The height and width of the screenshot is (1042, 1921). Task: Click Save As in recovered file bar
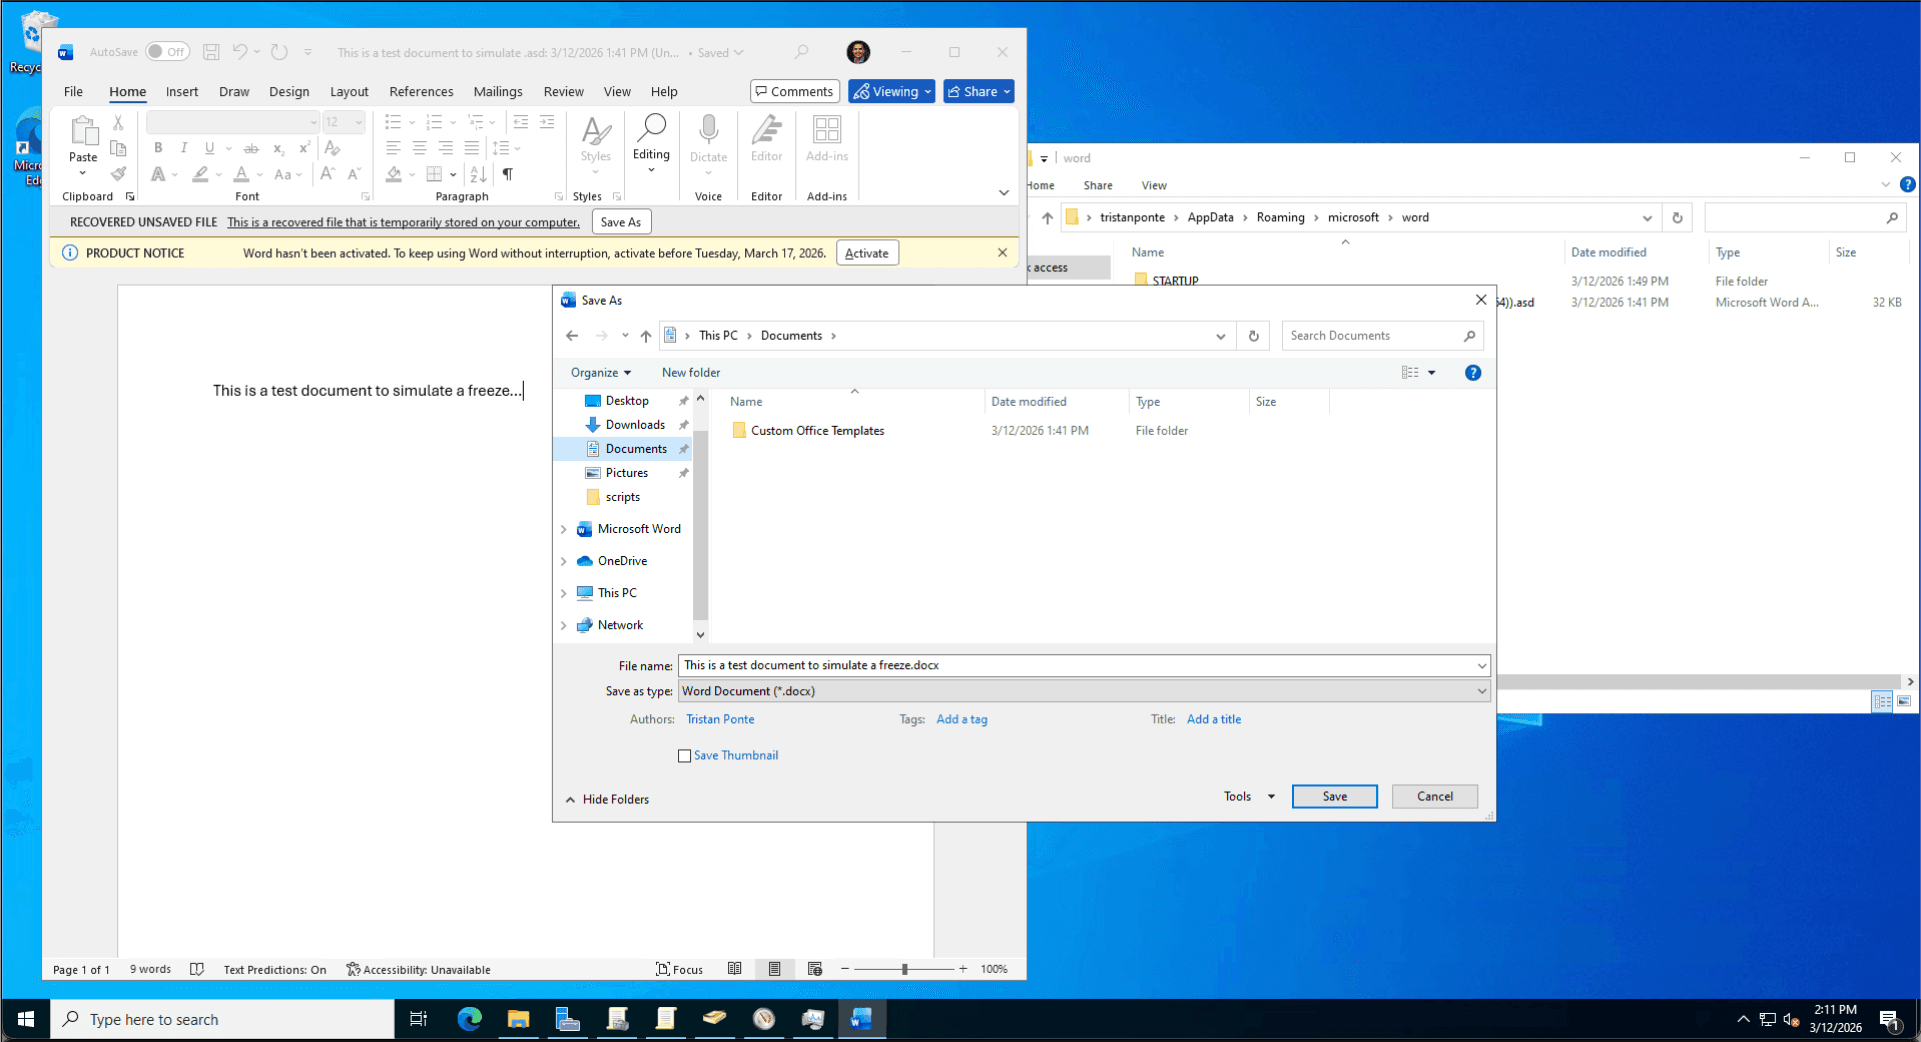coord(621,222)
